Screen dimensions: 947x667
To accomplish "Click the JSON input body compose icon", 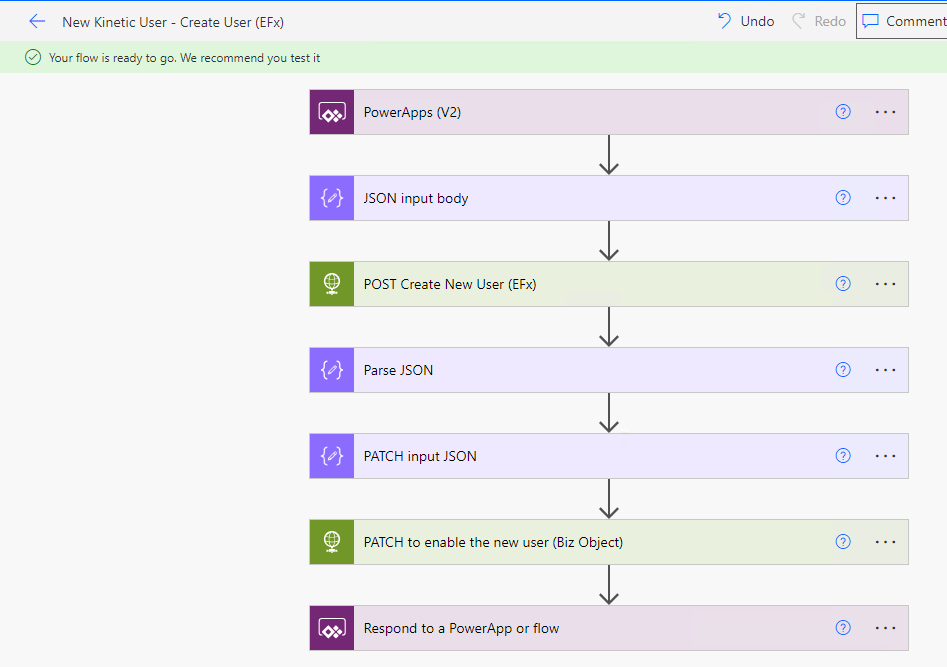I will tap(332, 198).
